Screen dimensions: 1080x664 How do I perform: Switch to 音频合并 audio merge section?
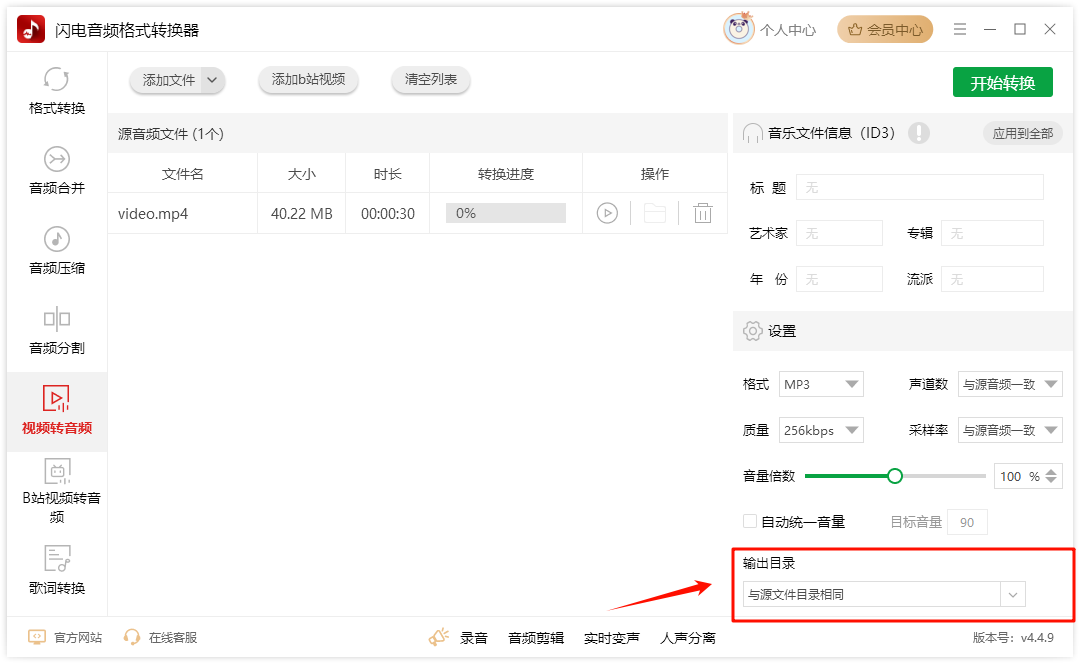(x=56, y=171)
